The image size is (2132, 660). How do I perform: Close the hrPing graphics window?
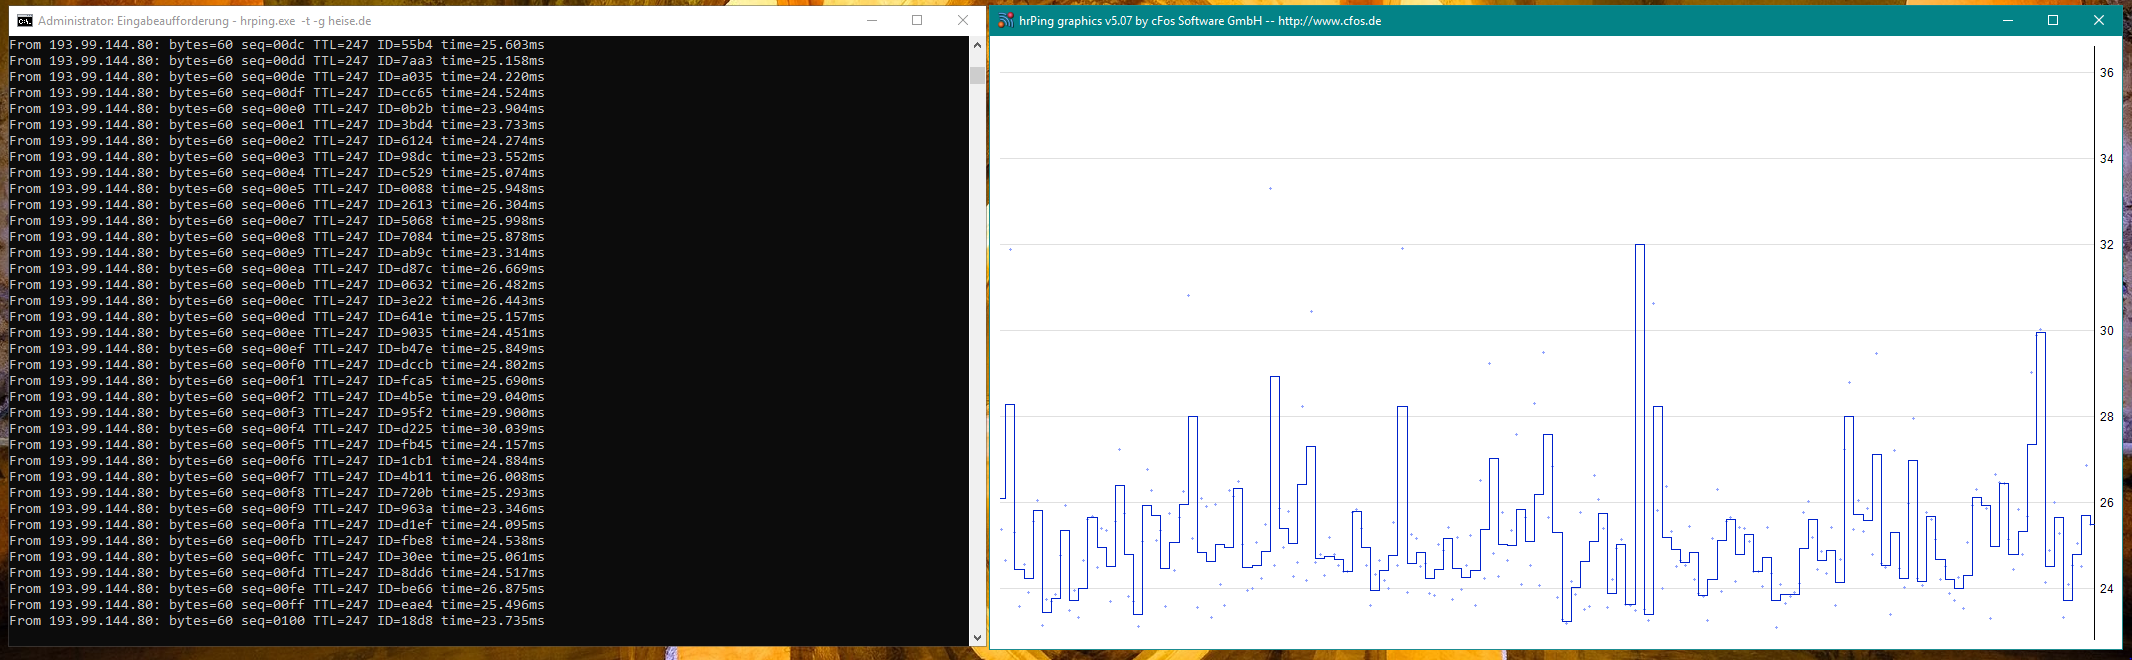pyautogui.click(x=2098, y=21)
